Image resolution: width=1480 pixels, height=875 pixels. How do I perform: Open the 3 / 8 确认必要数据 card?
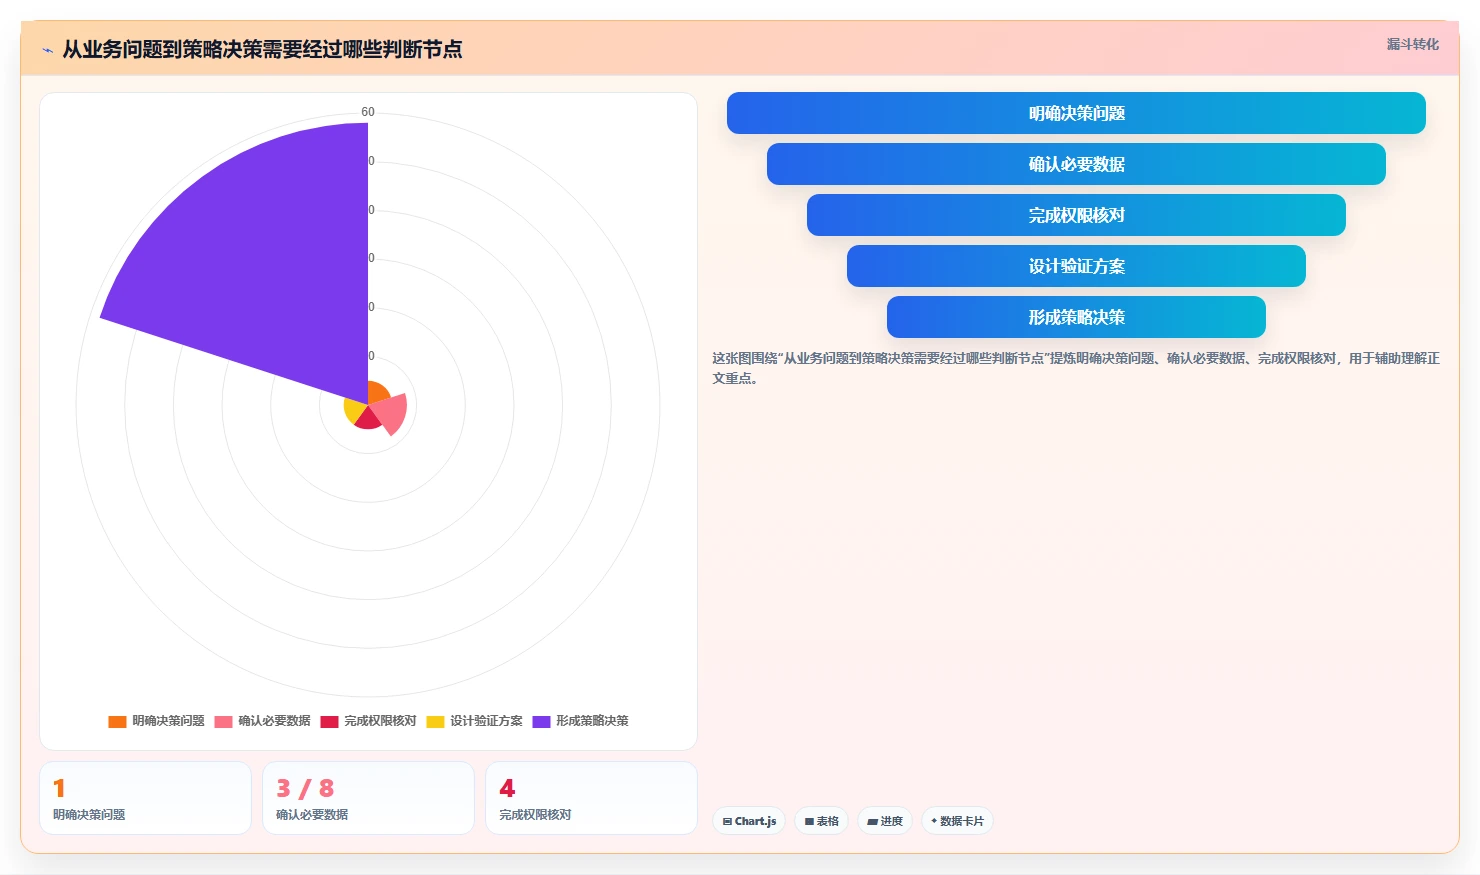tap(368, 798)
